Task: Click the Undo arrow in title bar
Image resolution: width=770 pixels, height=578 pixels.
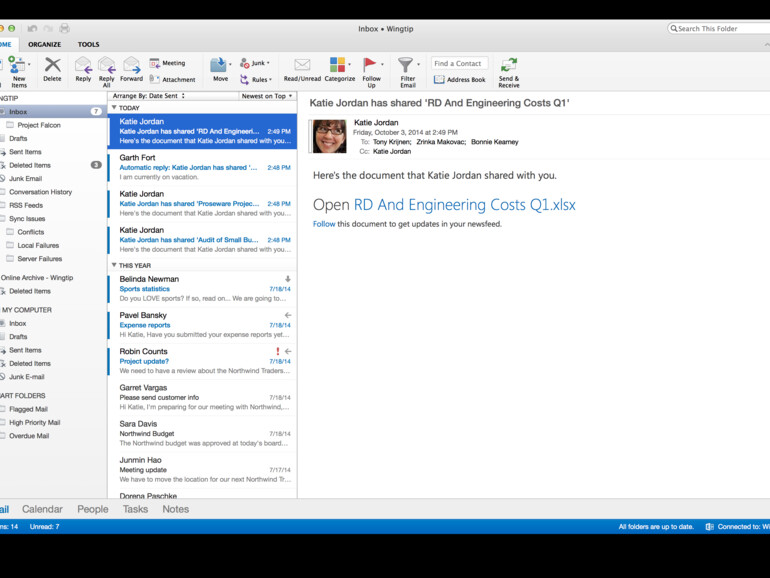Action: click(32, 28)
